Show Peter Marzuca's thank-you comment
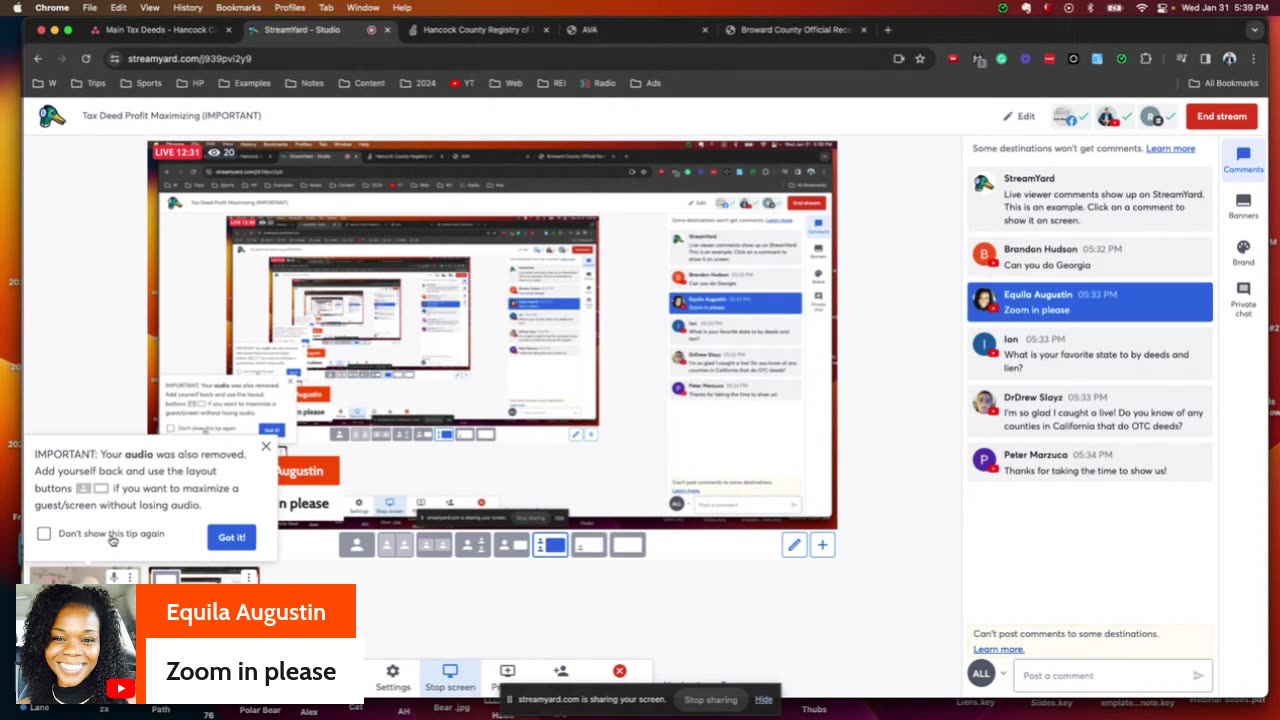 [x=1090, y=463]
